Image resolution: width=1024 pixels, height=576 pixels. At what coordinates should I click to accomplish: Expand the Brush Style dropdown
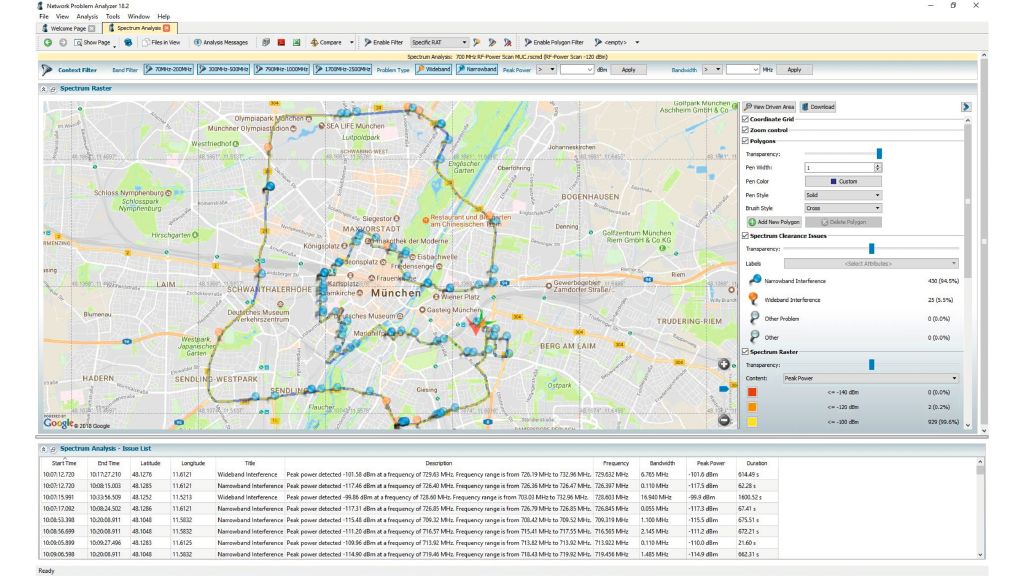pyautogui.click(x=842, y=208)
